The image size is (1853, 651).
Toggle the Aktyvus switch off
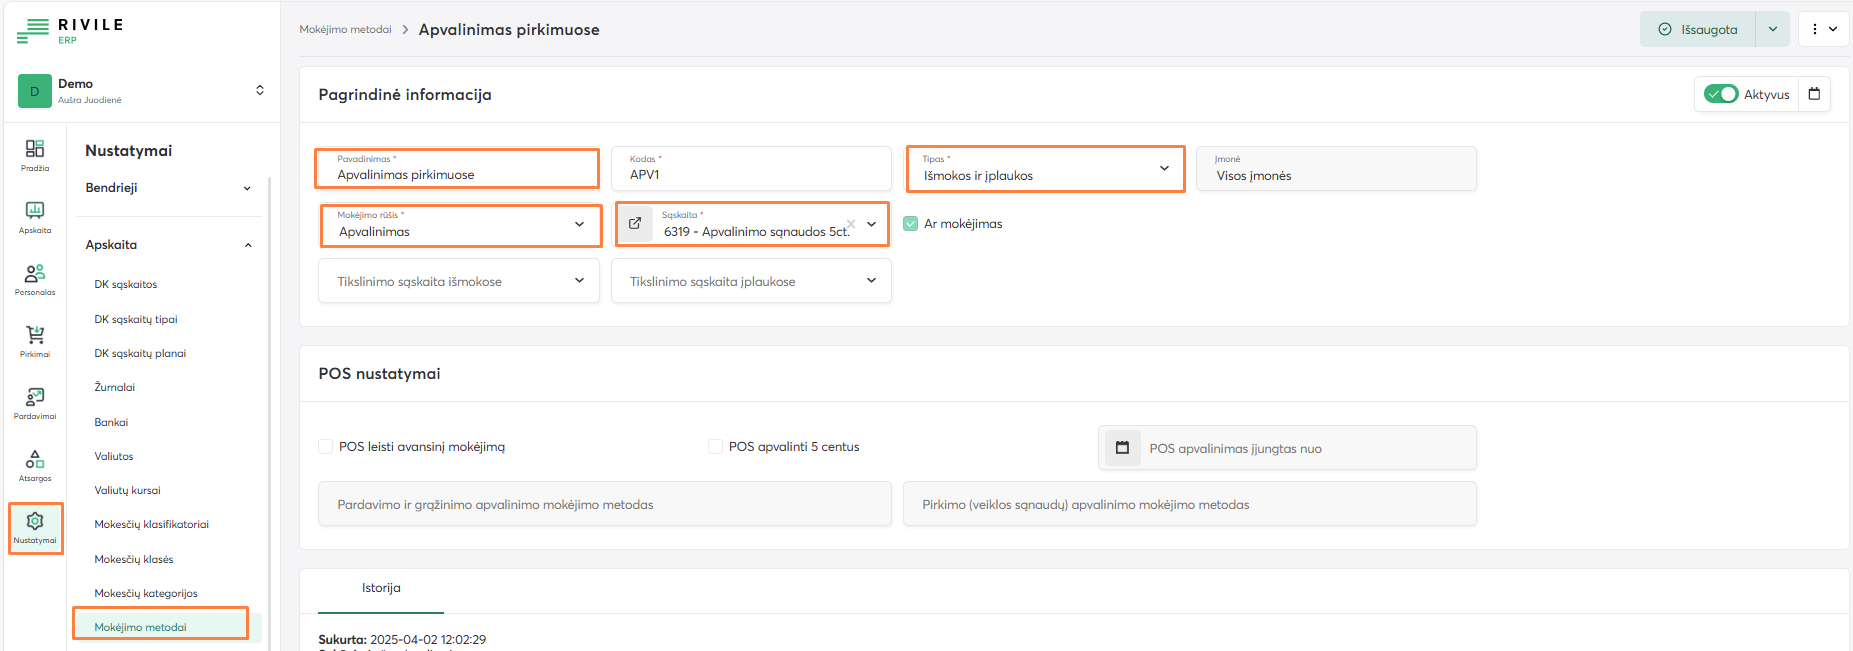point(1721,94)
